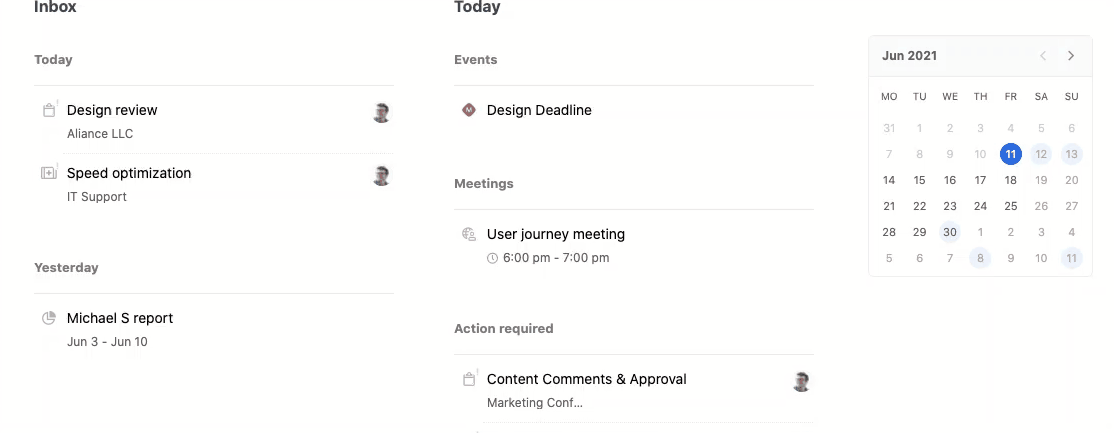Click the clock icon beside 6:00 pm

point(492,258)
